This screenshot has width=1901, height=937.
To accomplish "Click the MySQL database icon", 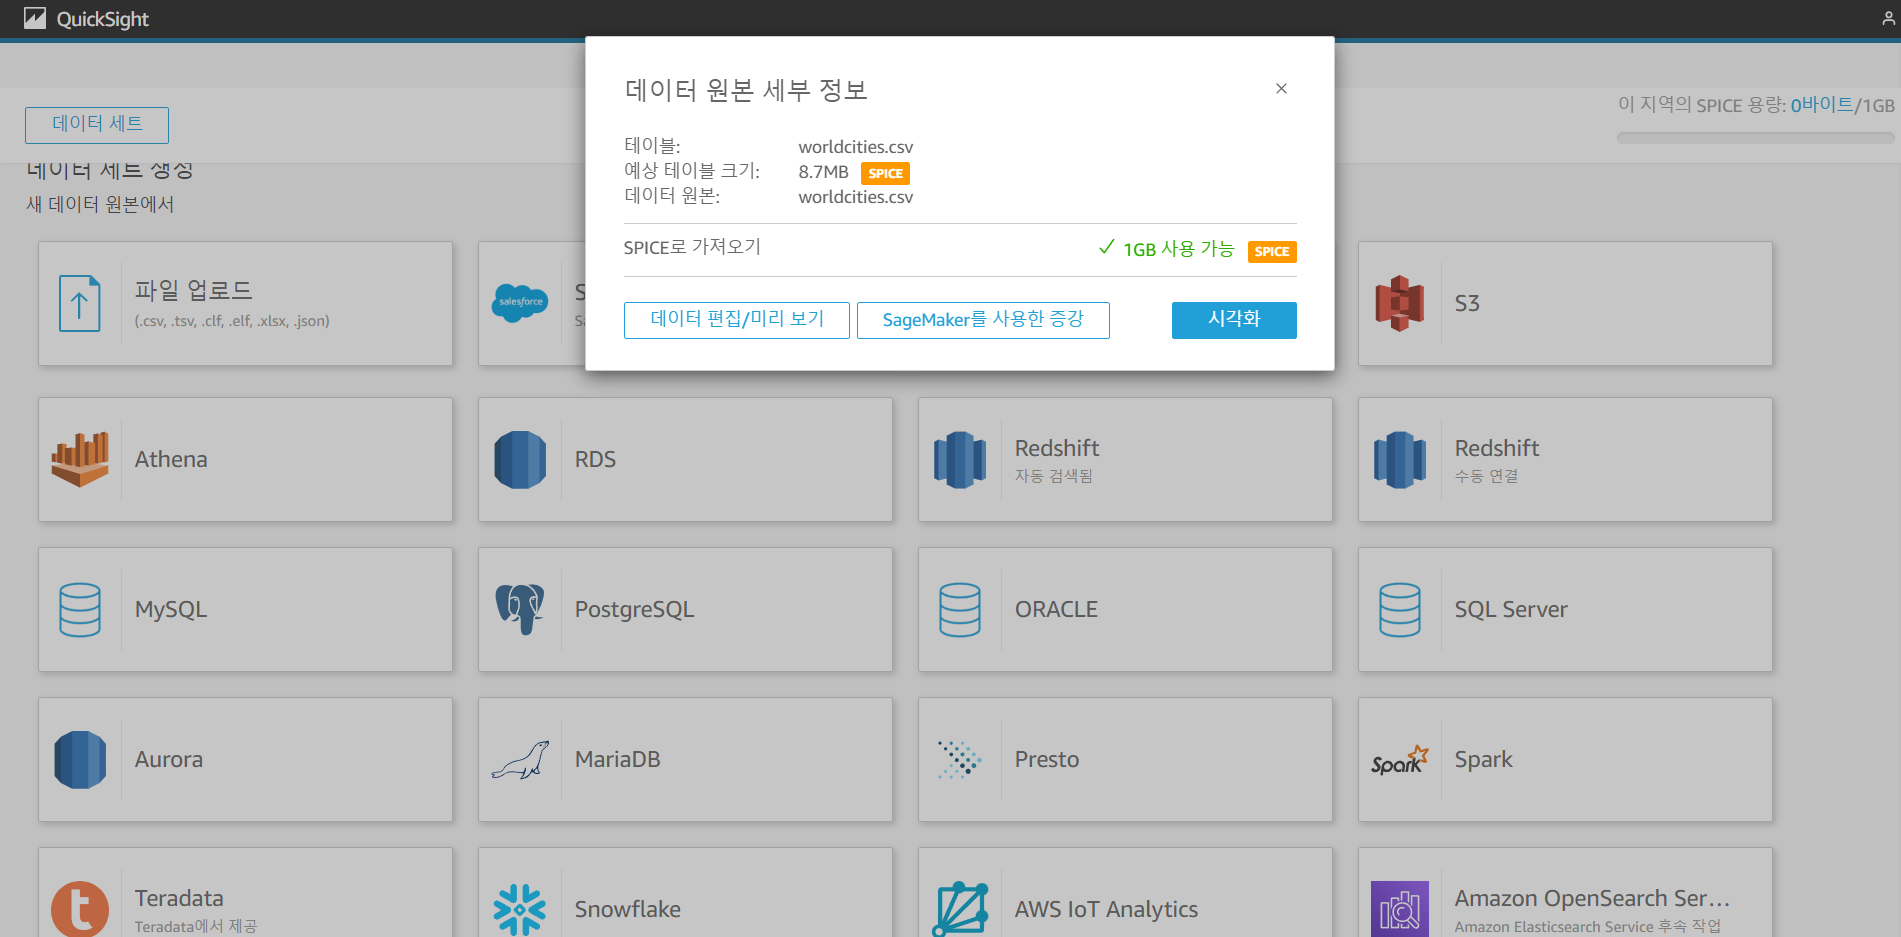I will [x=80, y=610].
